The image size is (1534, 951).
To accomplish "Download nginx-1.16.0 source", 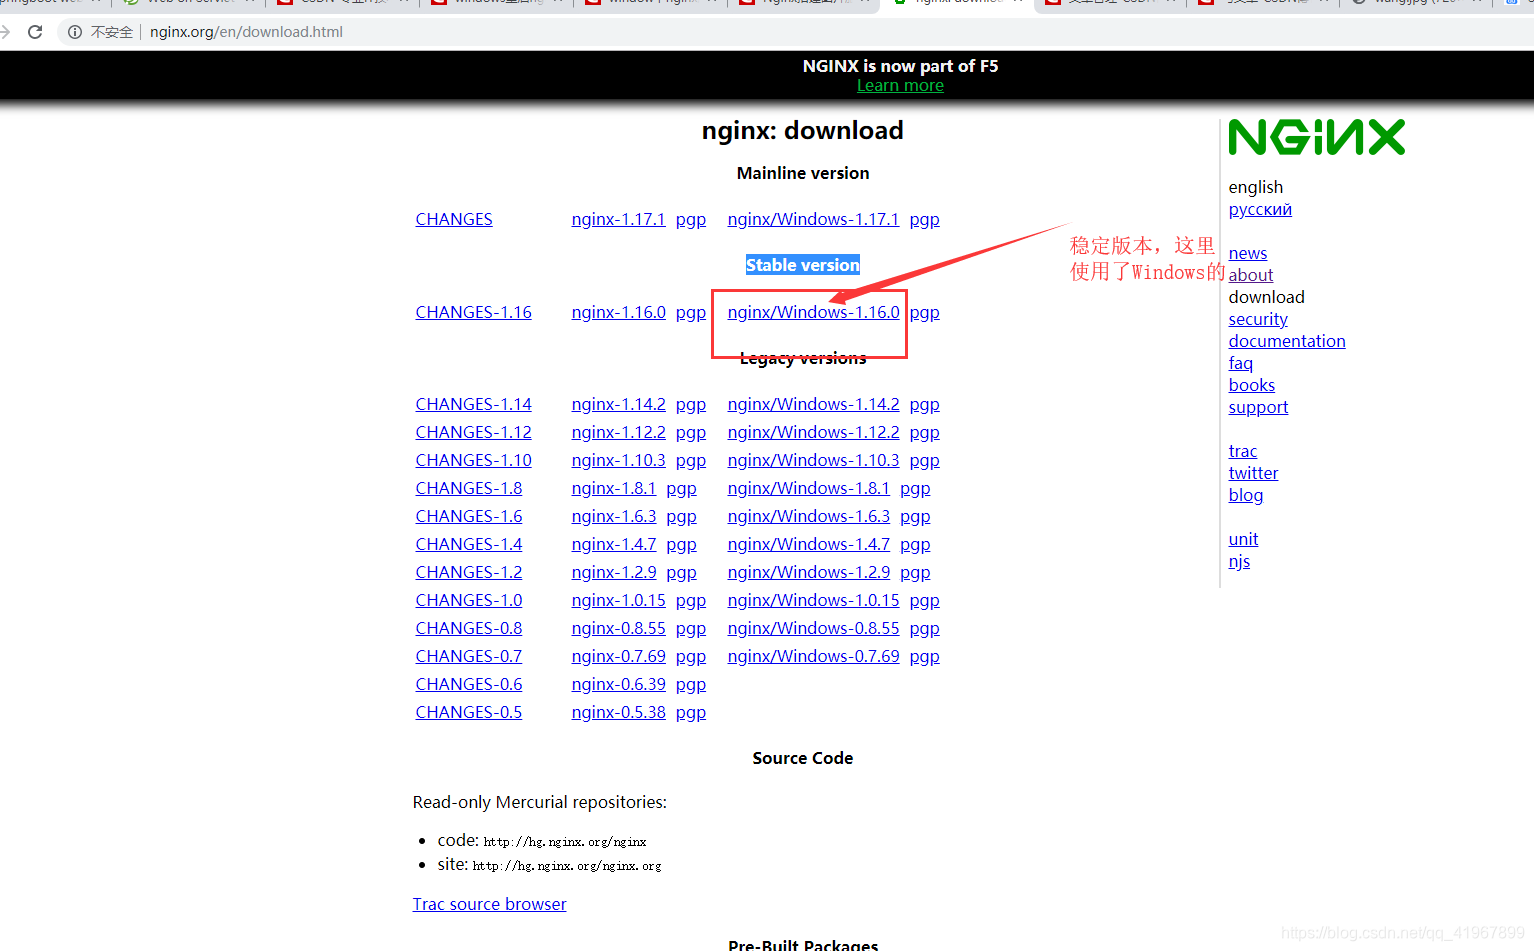I will (618, 312).
